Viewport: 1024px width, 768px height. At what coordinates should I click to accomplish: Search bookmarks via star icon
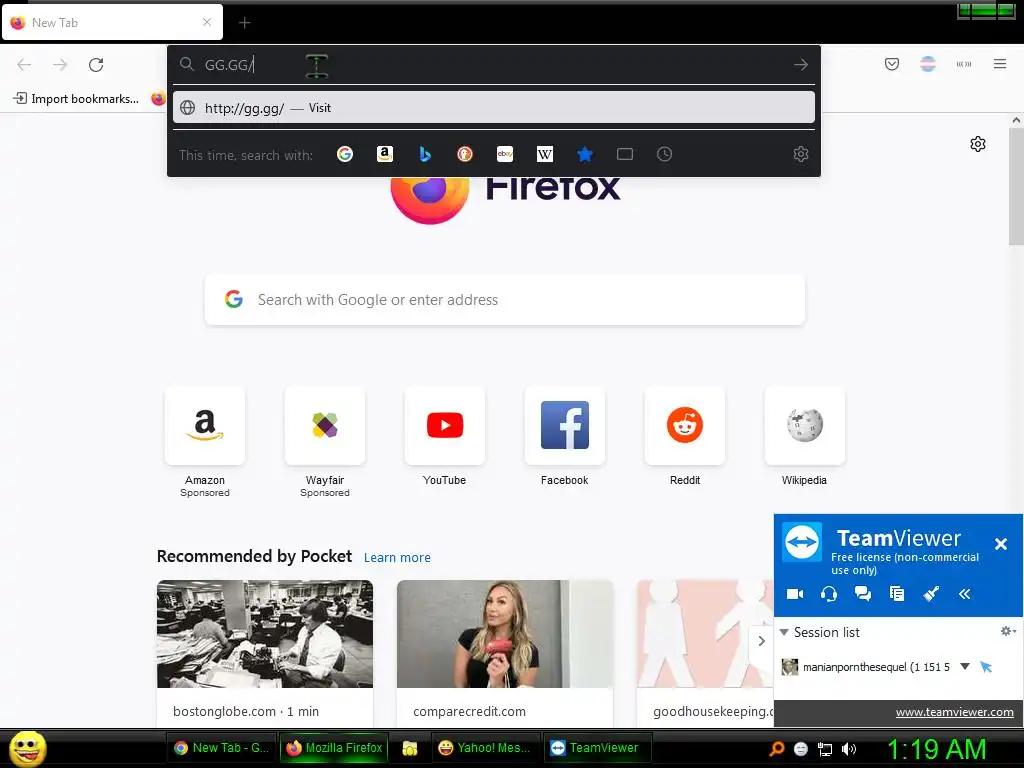(x=584, y=154)
